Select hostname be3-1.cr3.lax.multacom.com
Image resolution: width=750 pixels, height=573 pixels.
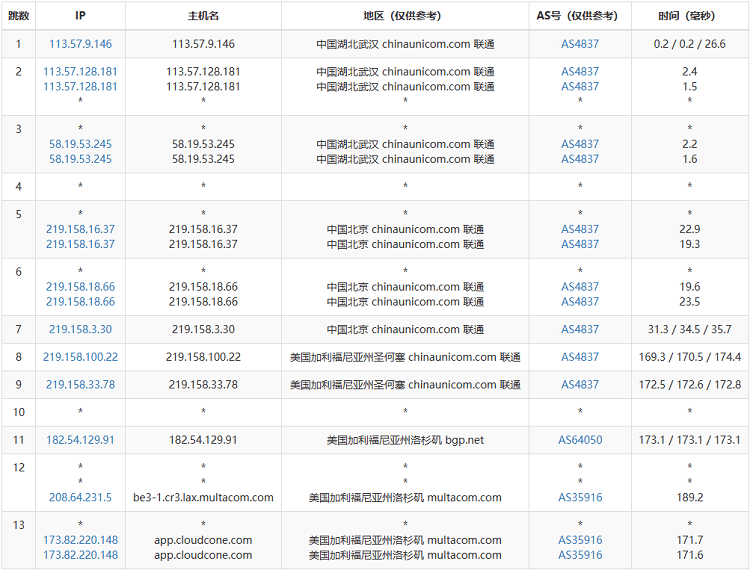(203, 497)
